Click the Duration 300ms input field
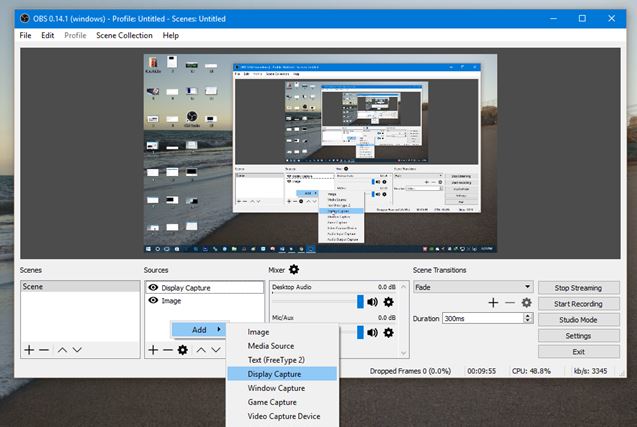 tap(483, 318)
